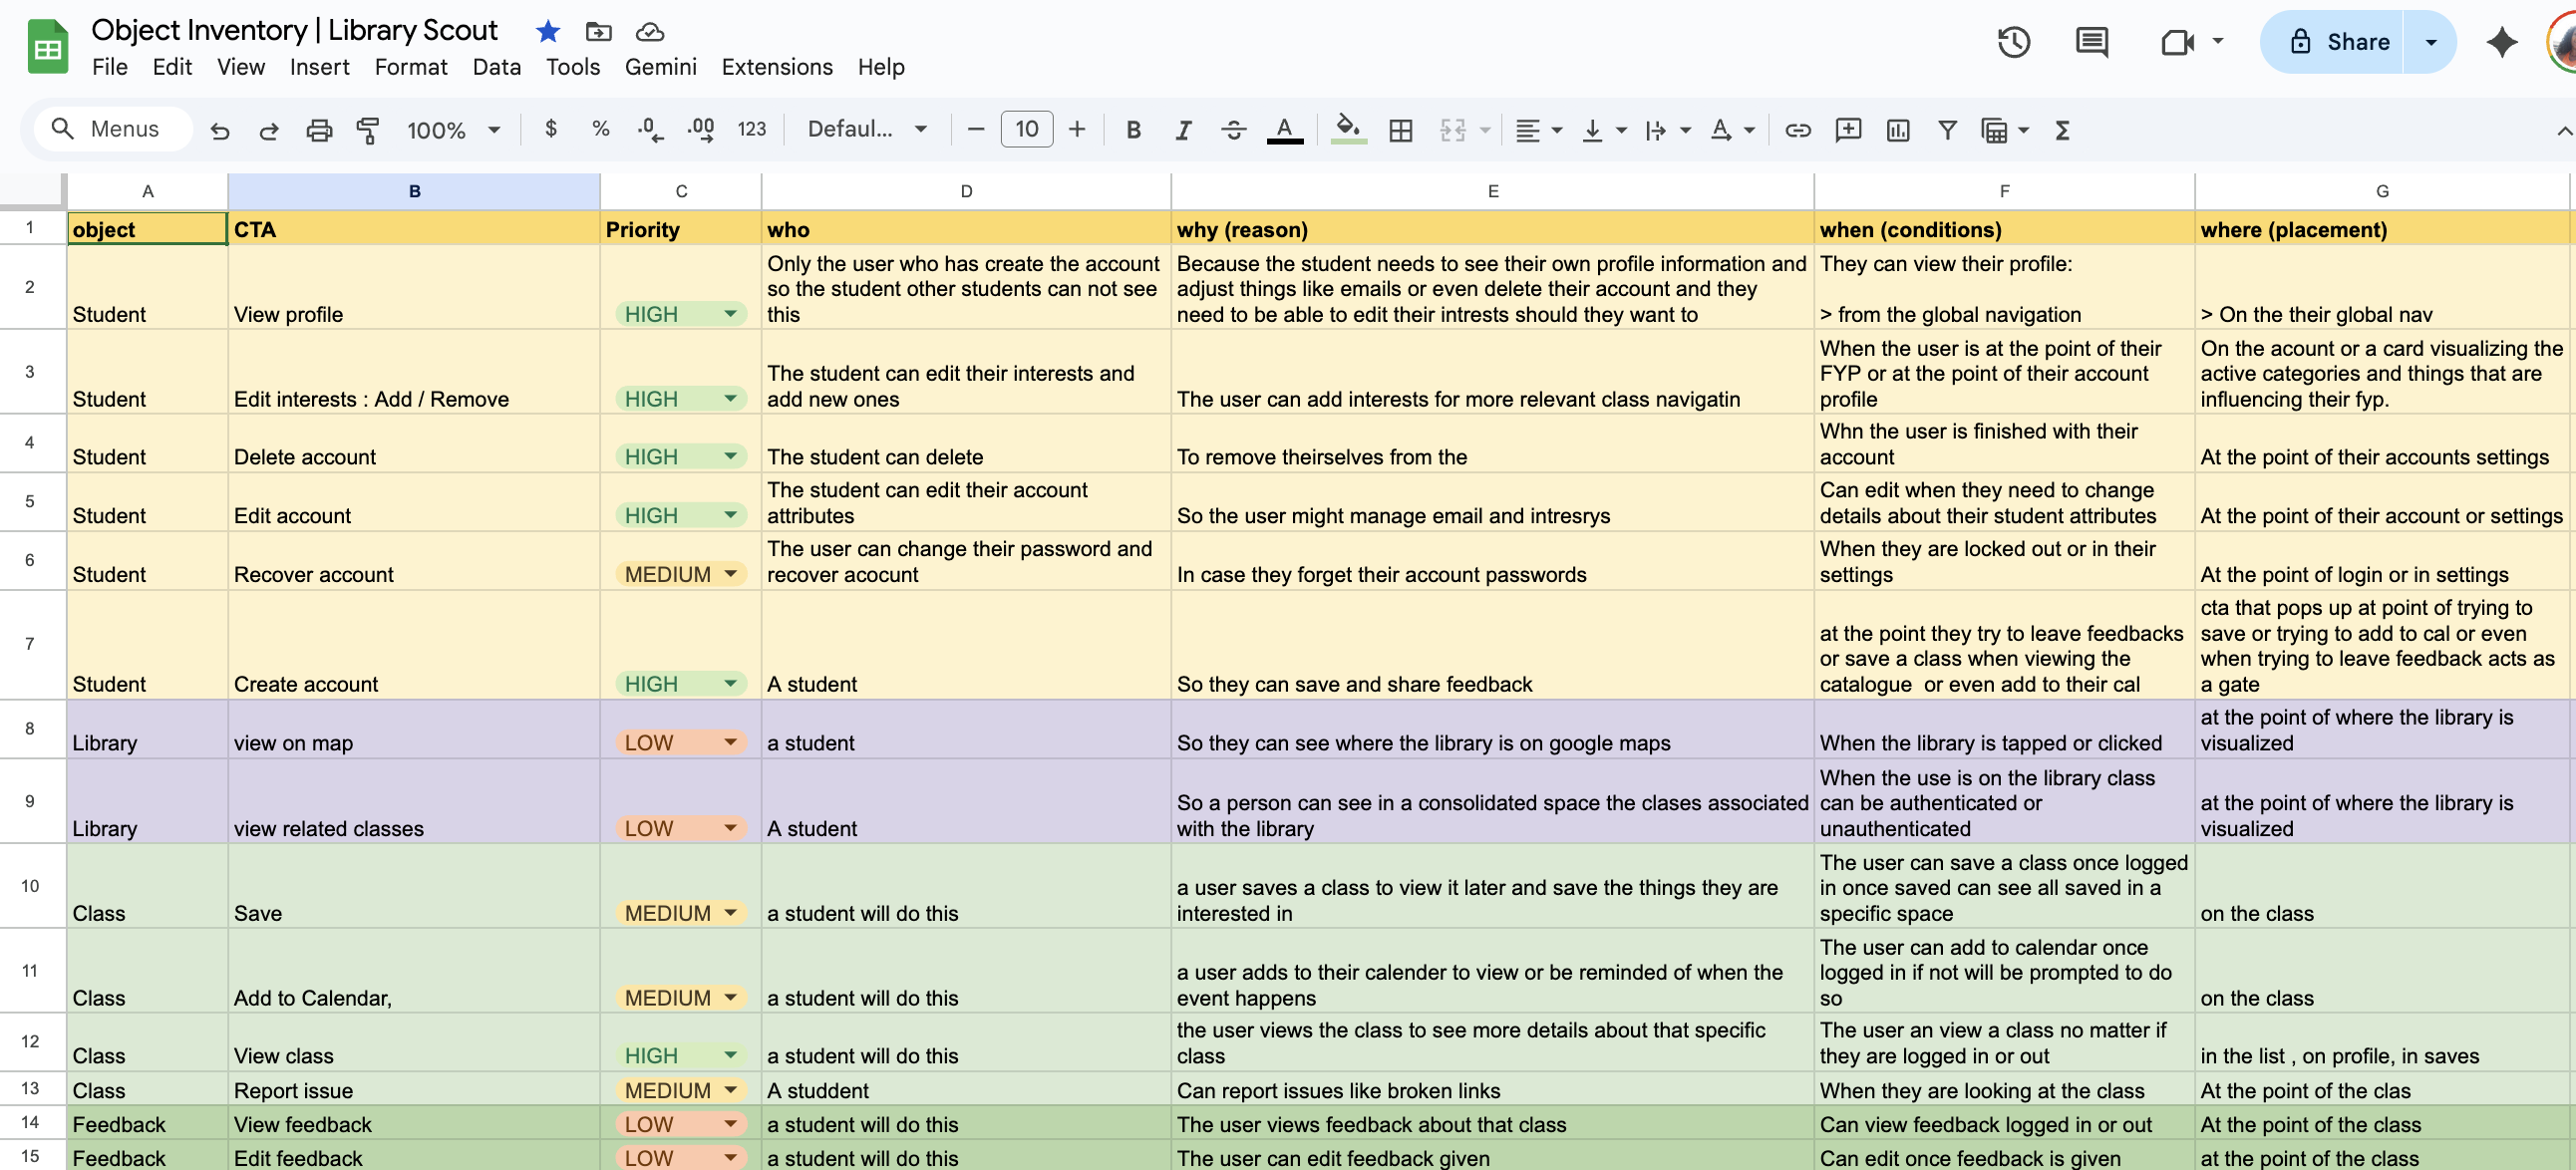
Task: Decrease font size with the minus button
Action: (976, 129)
